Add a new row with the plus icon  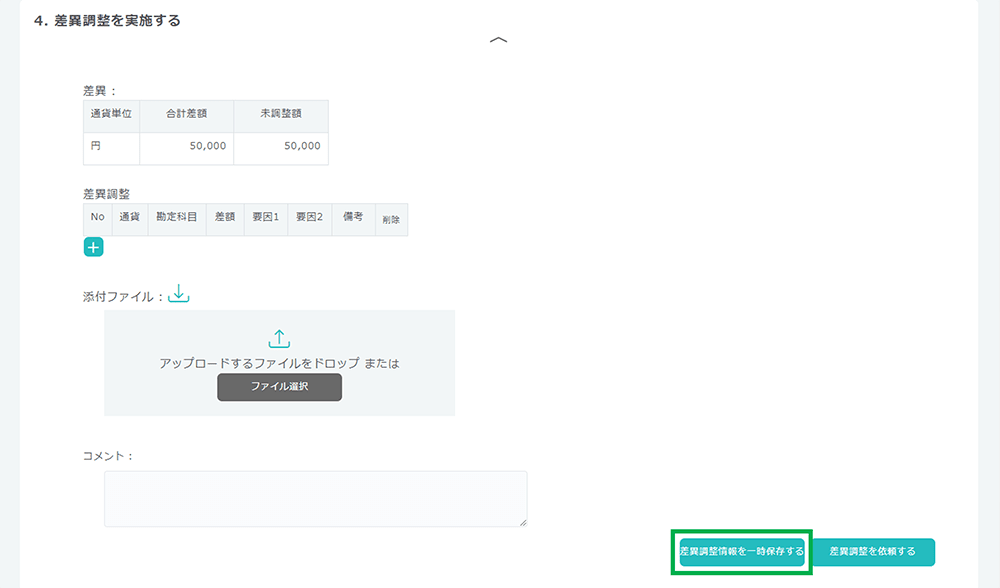(93, 247)
